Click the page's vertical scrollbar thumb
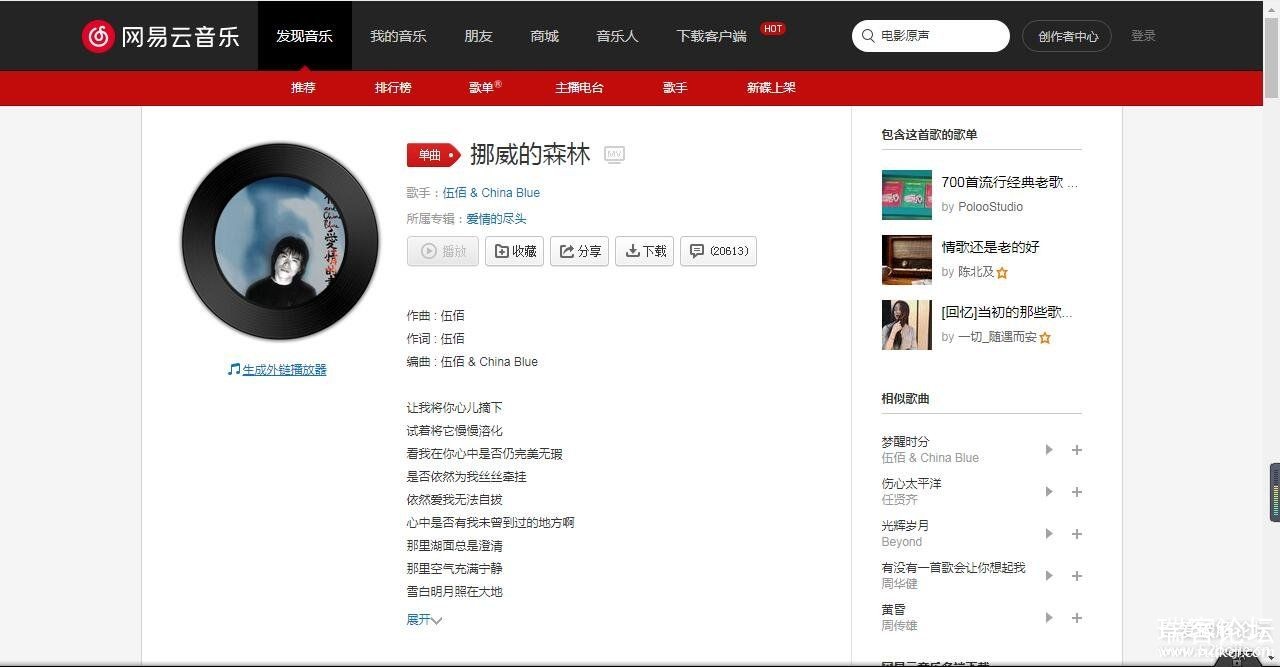 pyautogui.click(x=1271, y=56)
